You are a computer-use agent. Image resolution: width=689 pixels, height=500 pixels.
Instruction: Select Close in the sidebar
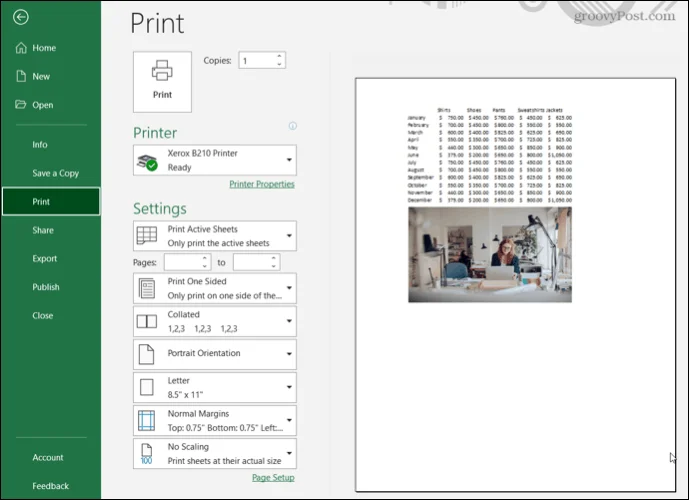tap(51, 315)
